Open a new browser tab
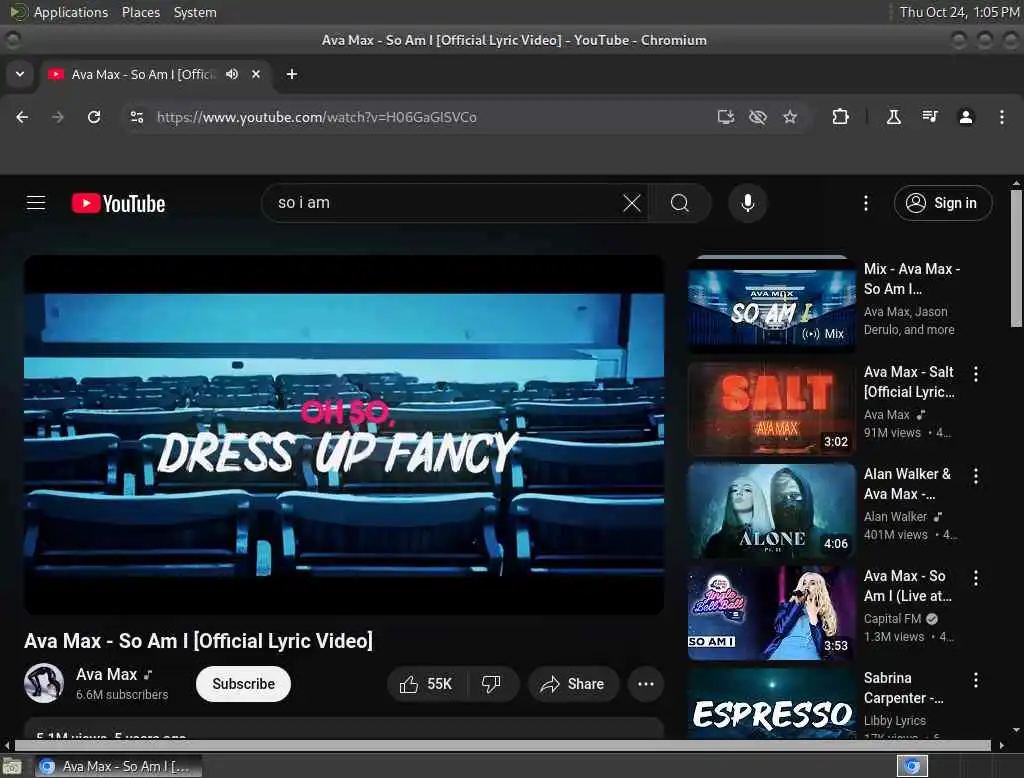This screenshot has height=778, width=1024. [292, 74]
